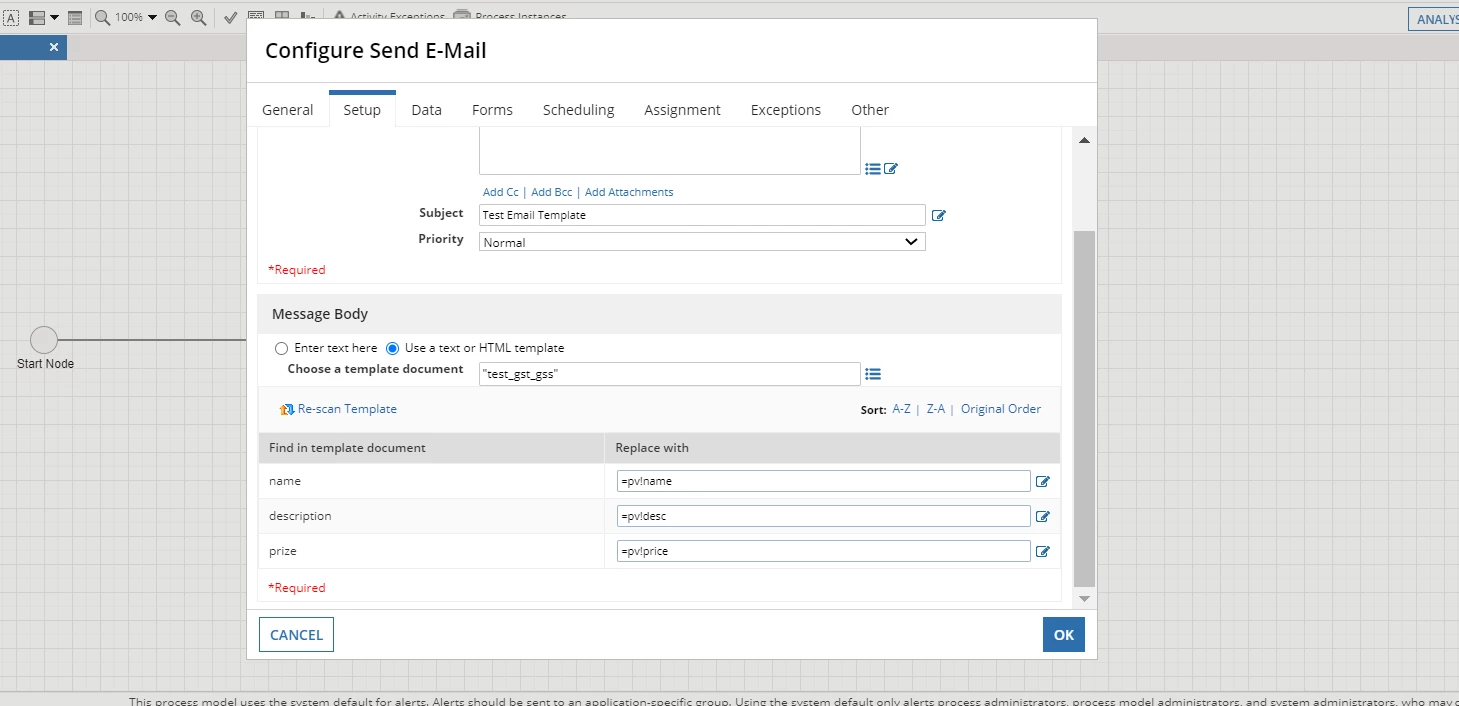The height and width of the screenshot is (706, 1459).
Task: Click the list view toolbar icon
Action: 75,18
